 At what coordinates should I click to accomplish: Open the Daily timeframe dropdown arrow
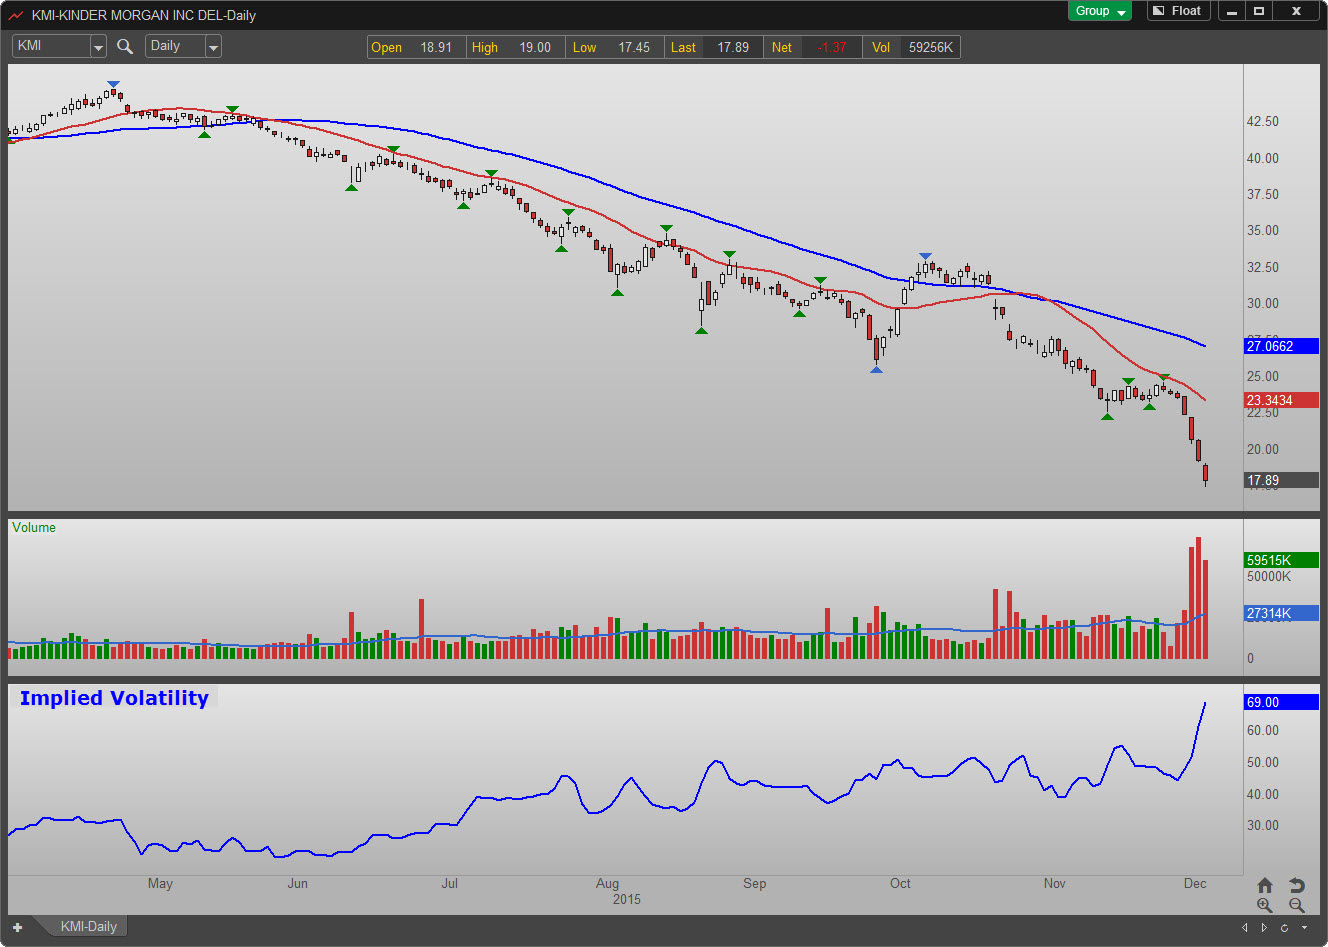click(x=213, y=47)
